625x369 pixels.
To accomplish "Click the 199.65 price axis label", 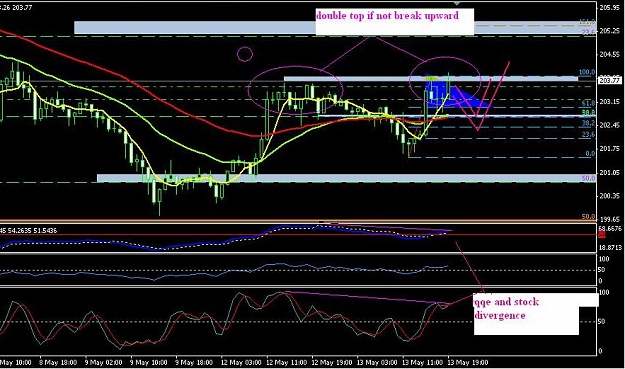I will pyautogui.click(x=610, y=219).
